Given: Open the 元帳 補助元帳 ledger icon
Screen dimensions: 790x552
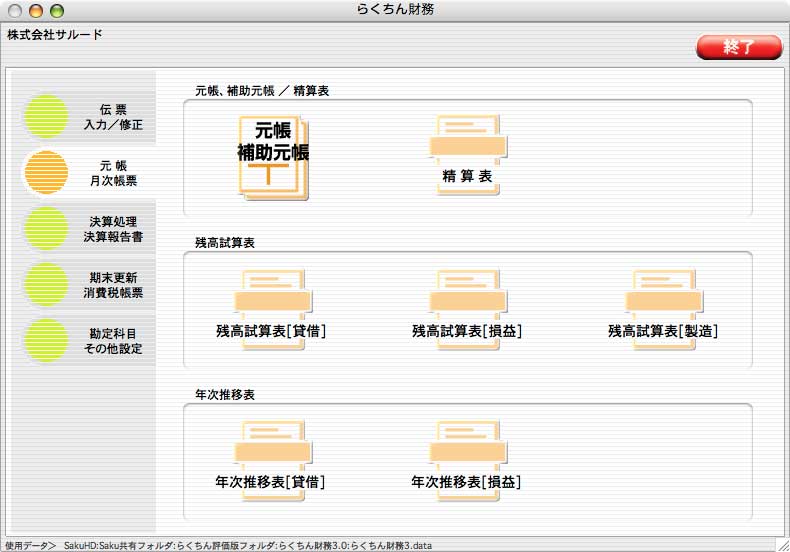Looking at the screenshot, I should tap(273, 158).
